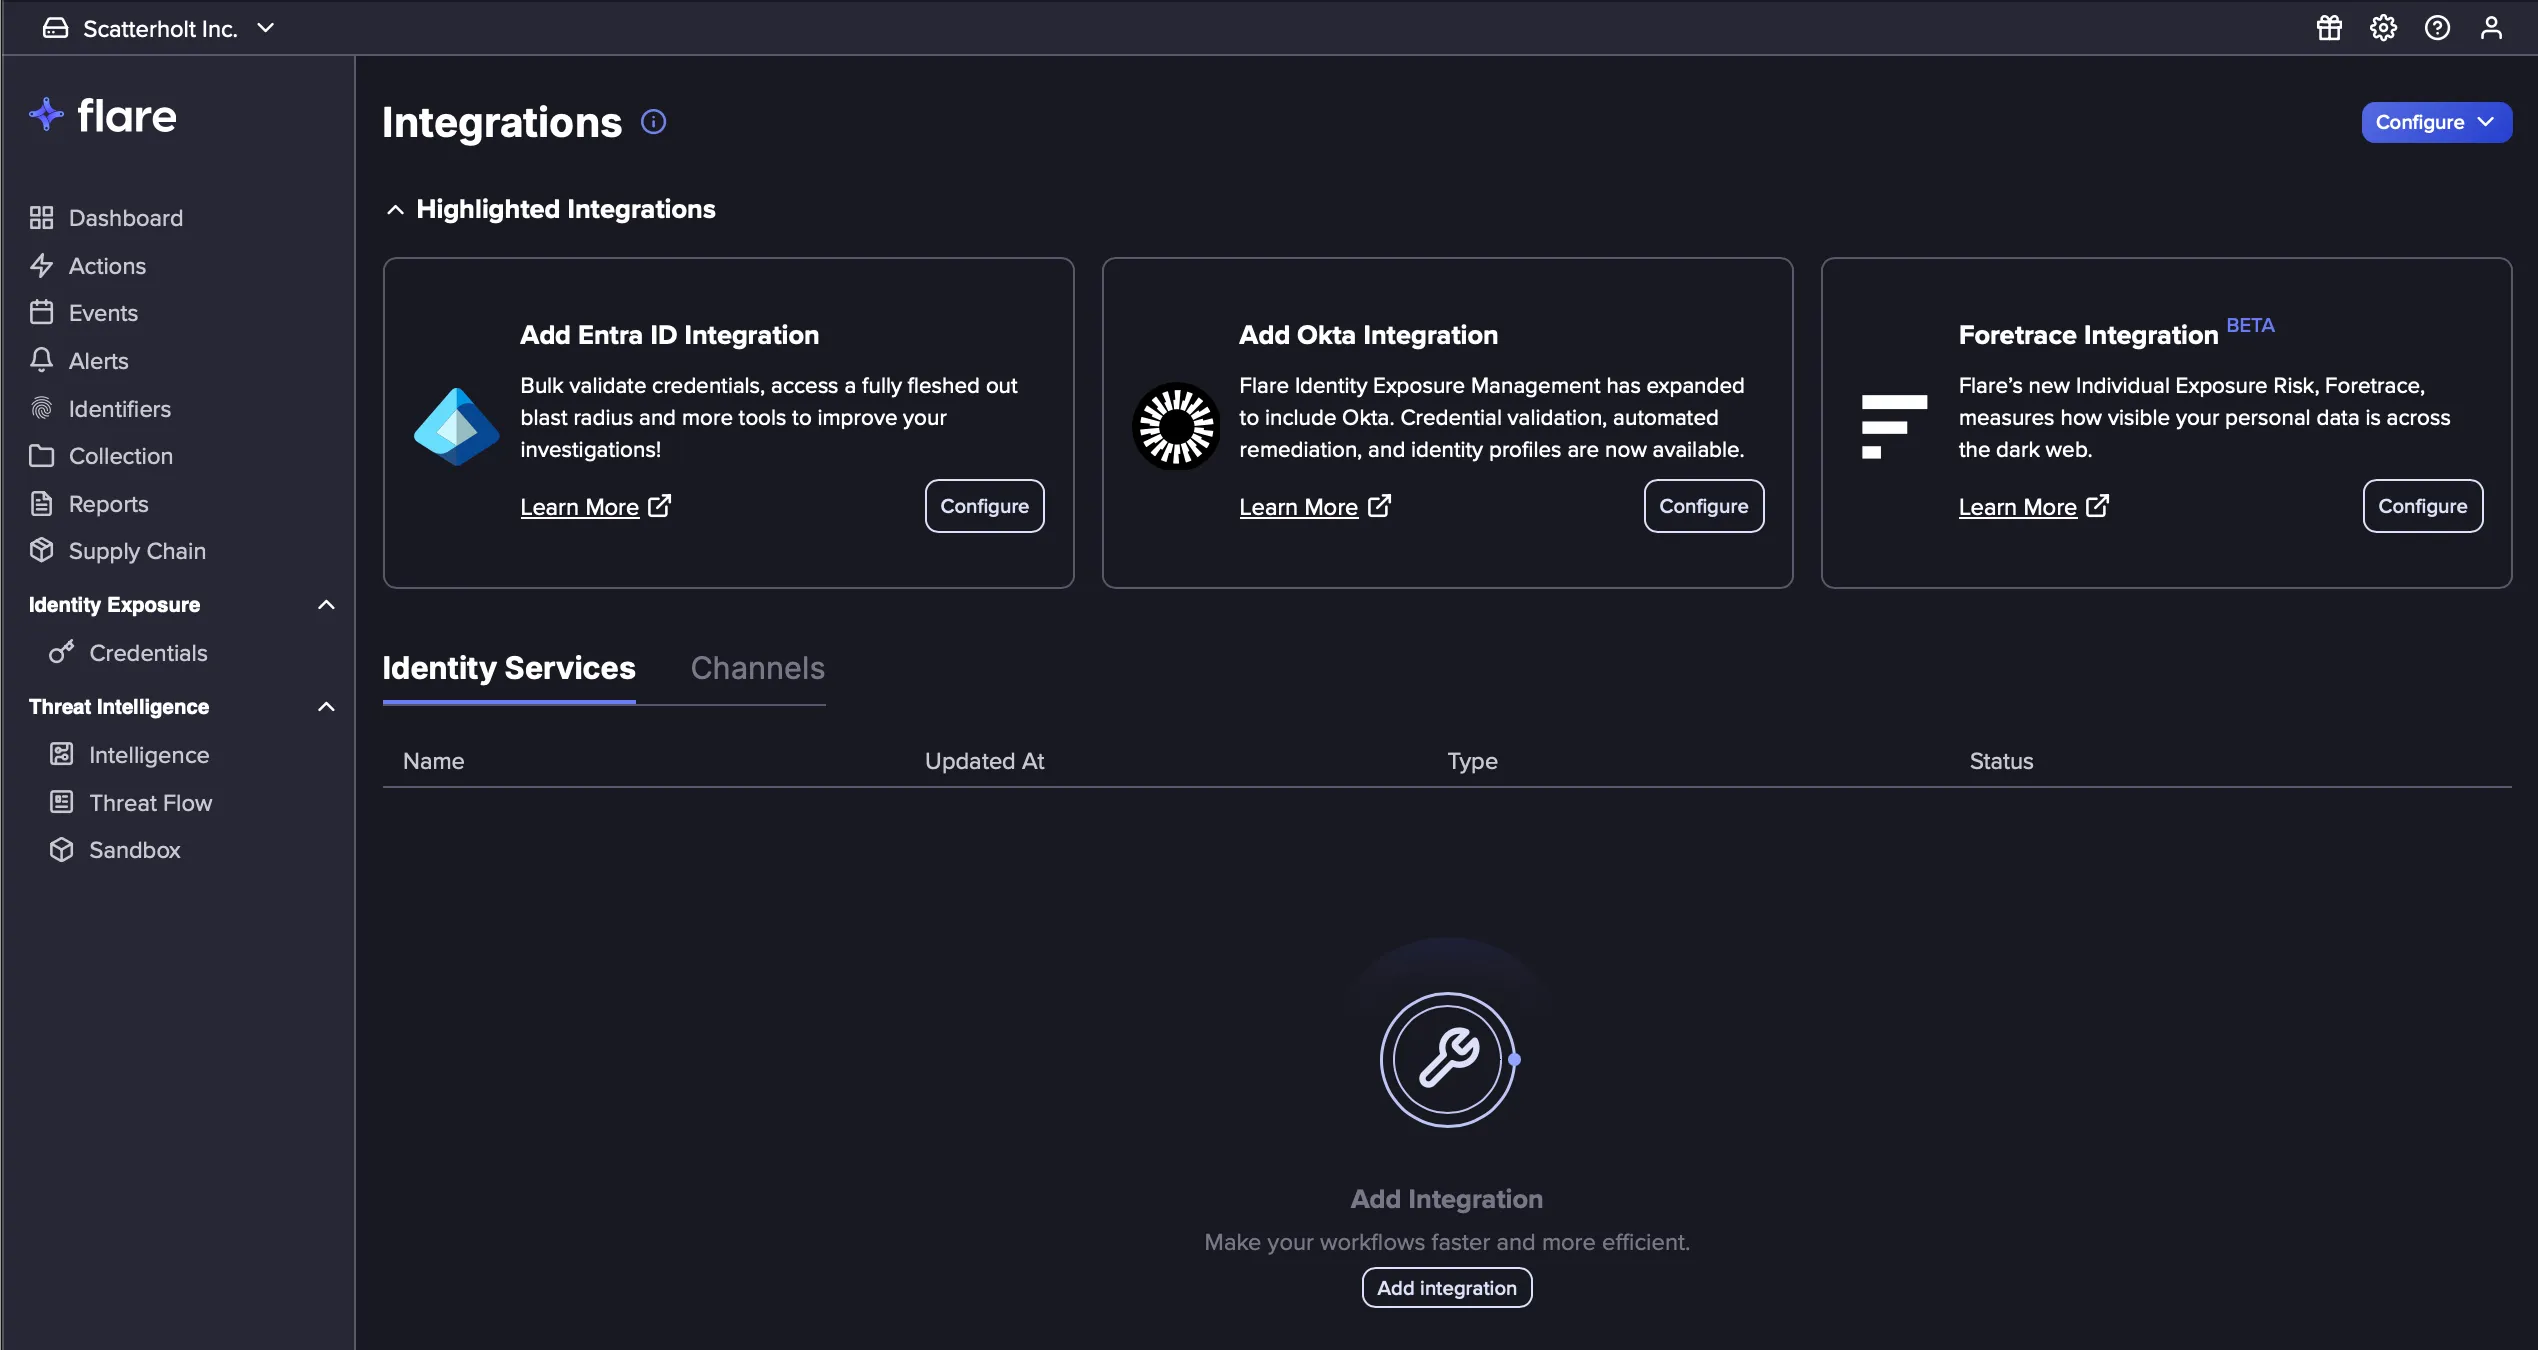2538x1350 pixels.
Task: Click the Integrations info icon
Action: pos(653,122)
